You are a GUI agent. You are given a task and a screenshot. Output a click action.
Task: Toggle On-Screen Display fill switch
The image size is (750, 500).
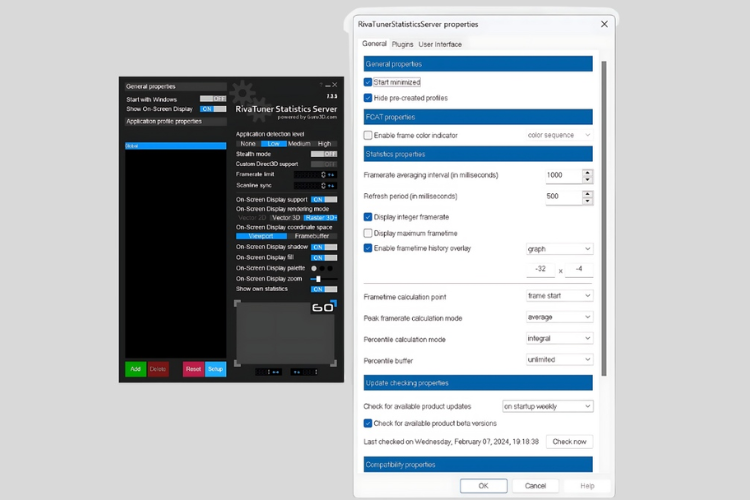(x=324, y=258)
